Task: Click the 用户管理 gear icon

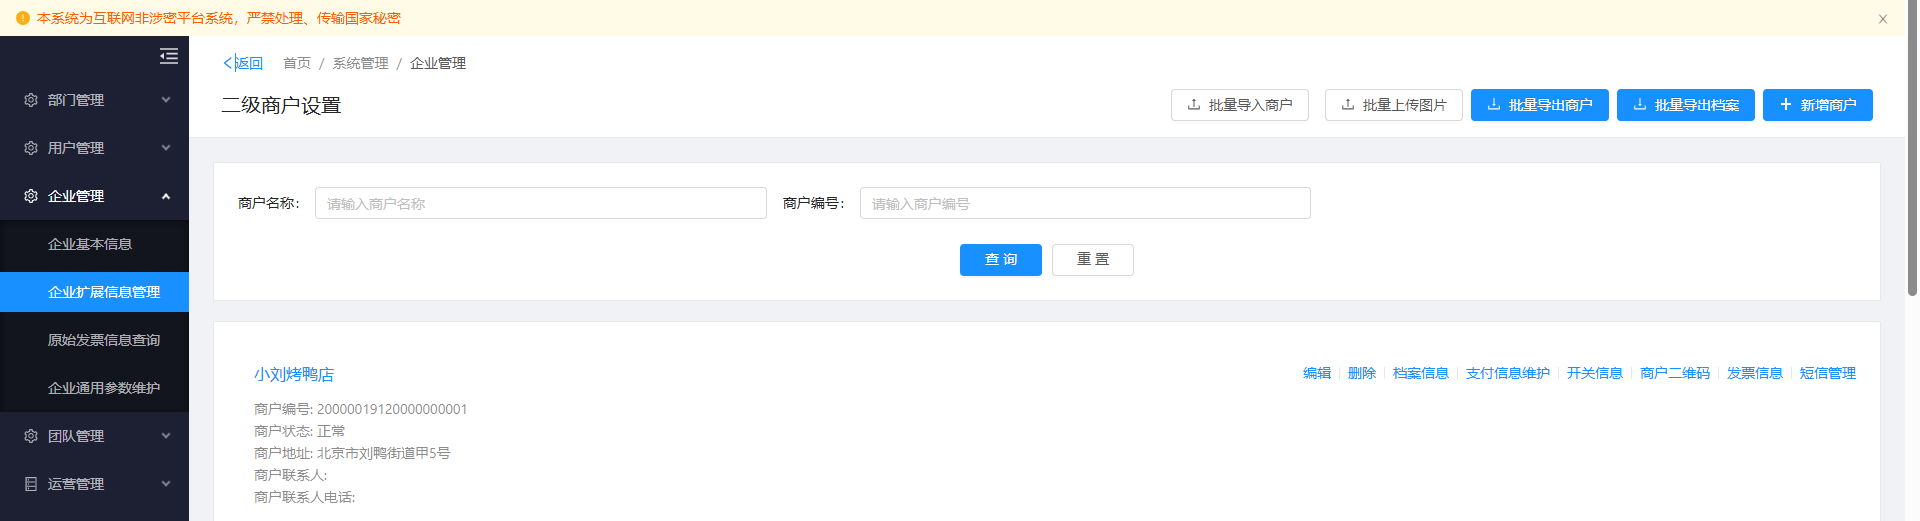Action: (31, 148)
